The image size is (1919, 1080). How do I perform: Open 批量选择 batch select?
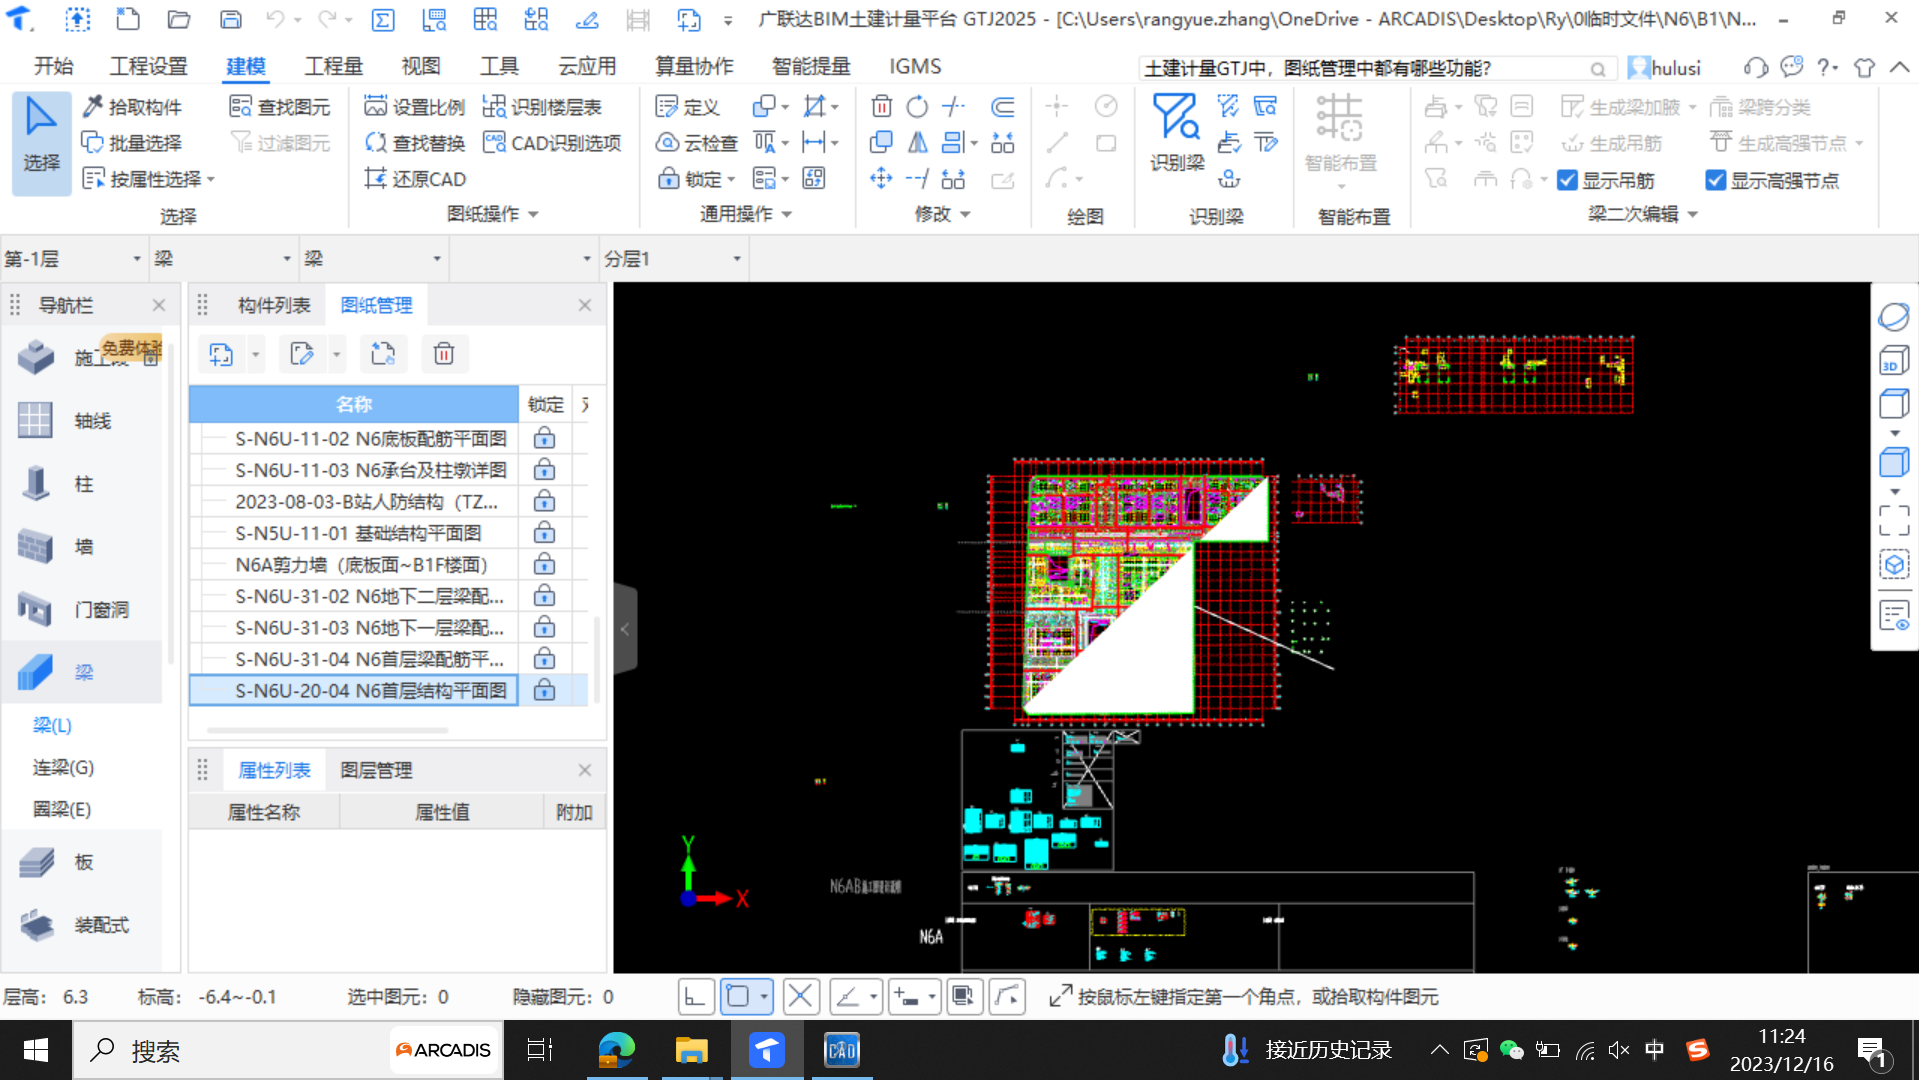click(132, 143)
